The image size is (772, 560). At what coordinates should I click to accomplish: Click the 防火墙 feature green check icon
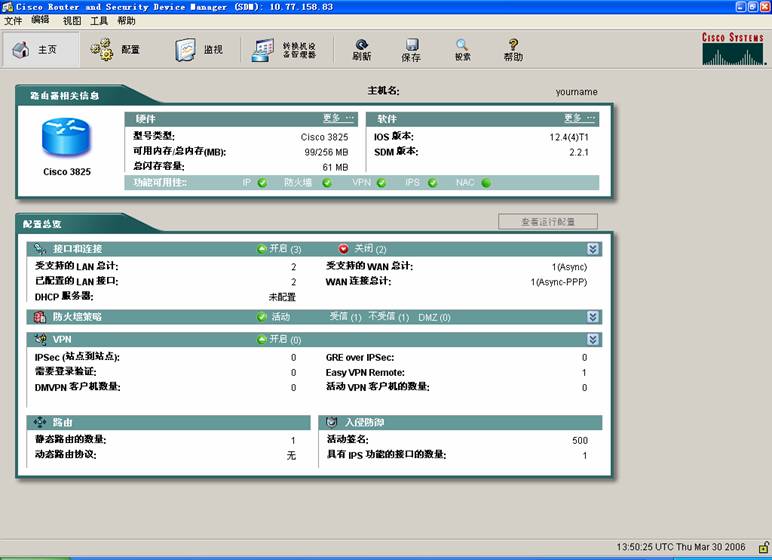tap(327, 183)
